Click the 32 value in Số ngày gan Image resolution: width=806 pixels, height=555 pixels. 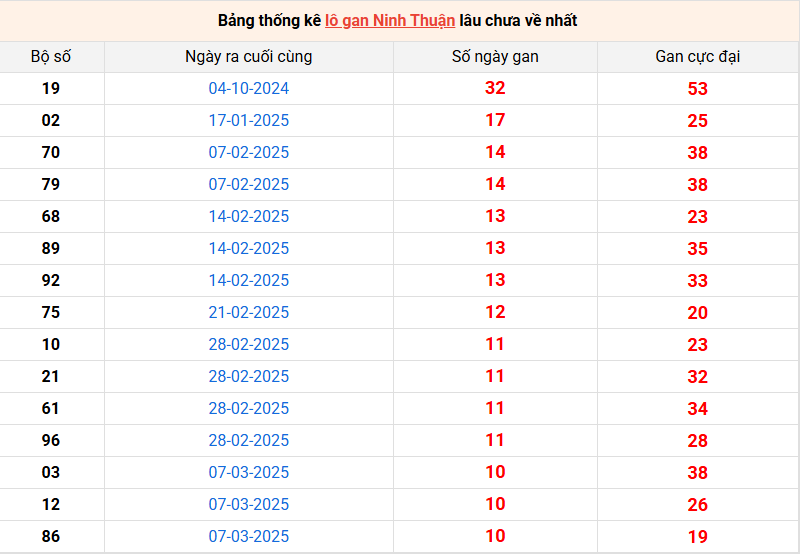pos(495,88)
